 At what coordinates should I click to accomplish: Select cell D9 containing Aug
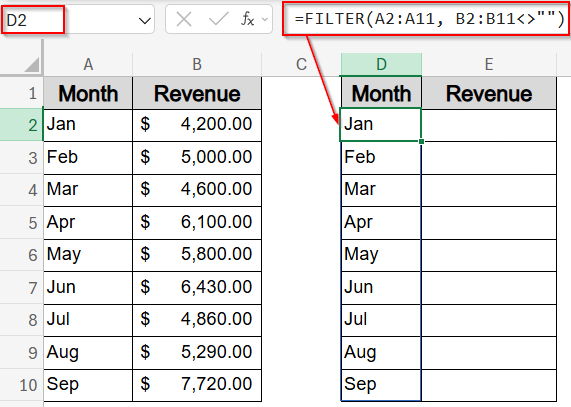[x=381, y=352]
